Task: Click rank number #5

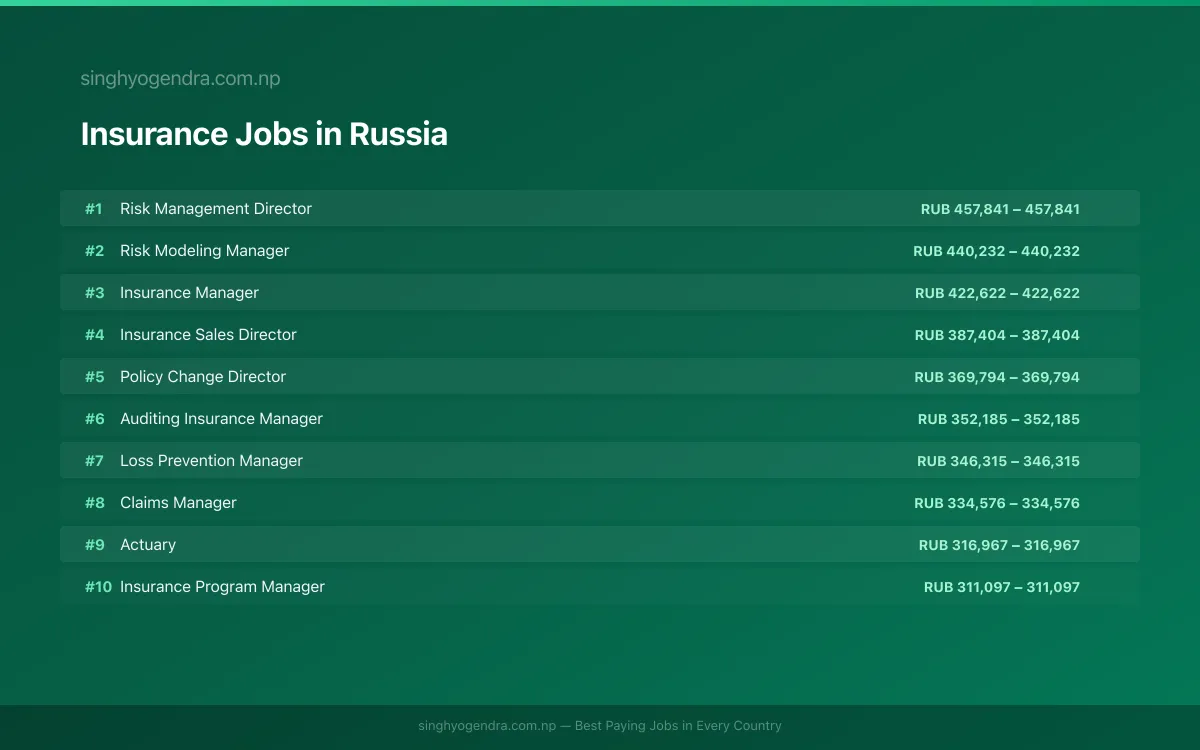Action: pyautogui.click(x=94, y=377)
